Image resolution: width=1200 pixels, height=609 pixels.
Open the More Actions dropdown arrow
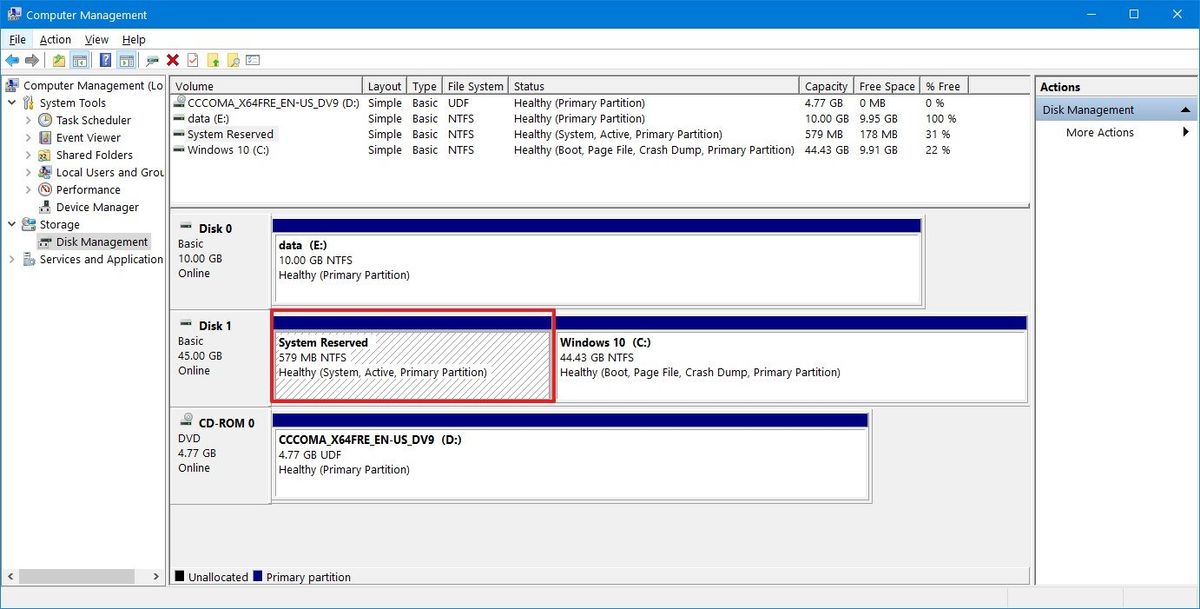click(1187, 131)
